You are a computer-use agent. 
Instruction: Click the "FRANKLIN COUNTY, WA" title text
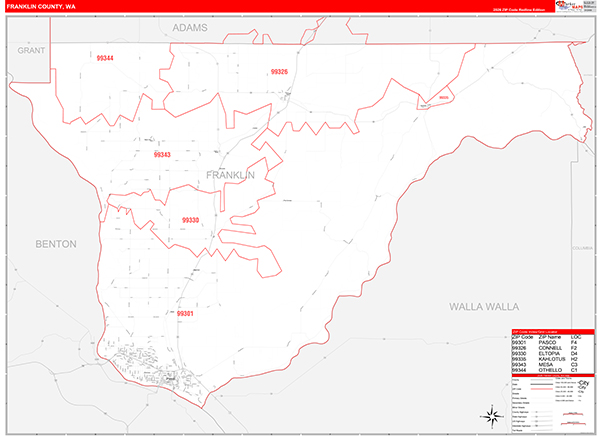[41, 7]
